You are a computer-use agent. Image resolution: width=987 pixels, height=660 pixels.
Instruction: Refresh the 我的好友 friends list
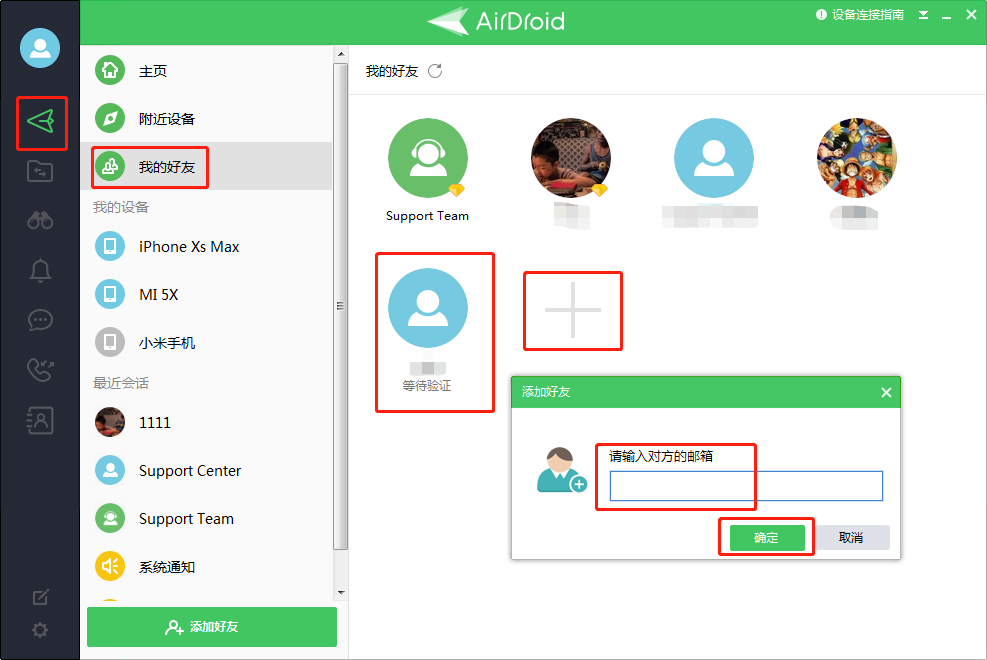click(435, 71)
